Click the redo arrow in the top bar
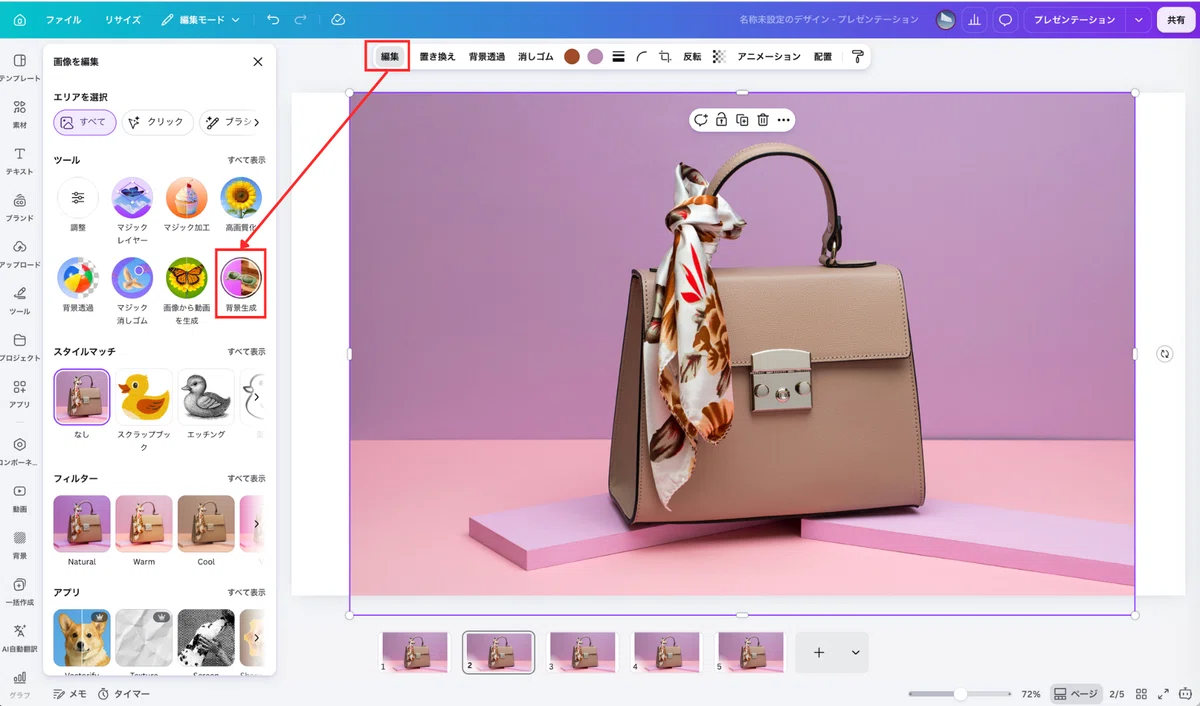 302,19
